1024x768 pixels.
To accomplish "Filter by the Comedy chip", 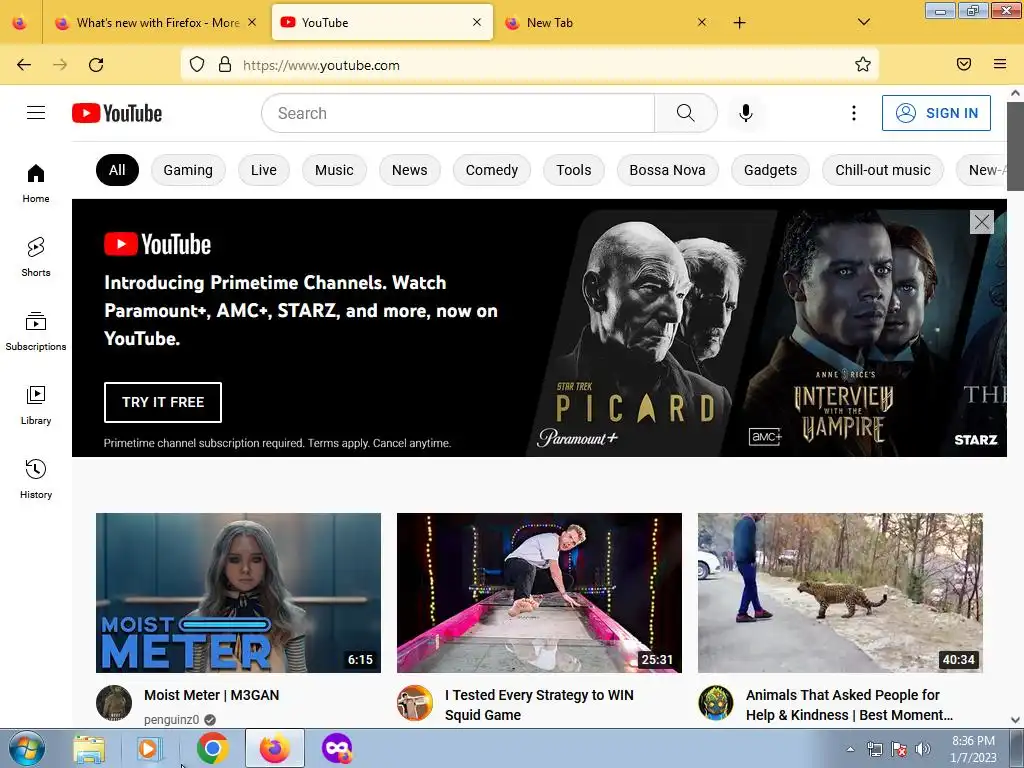I will click(492, 170).
